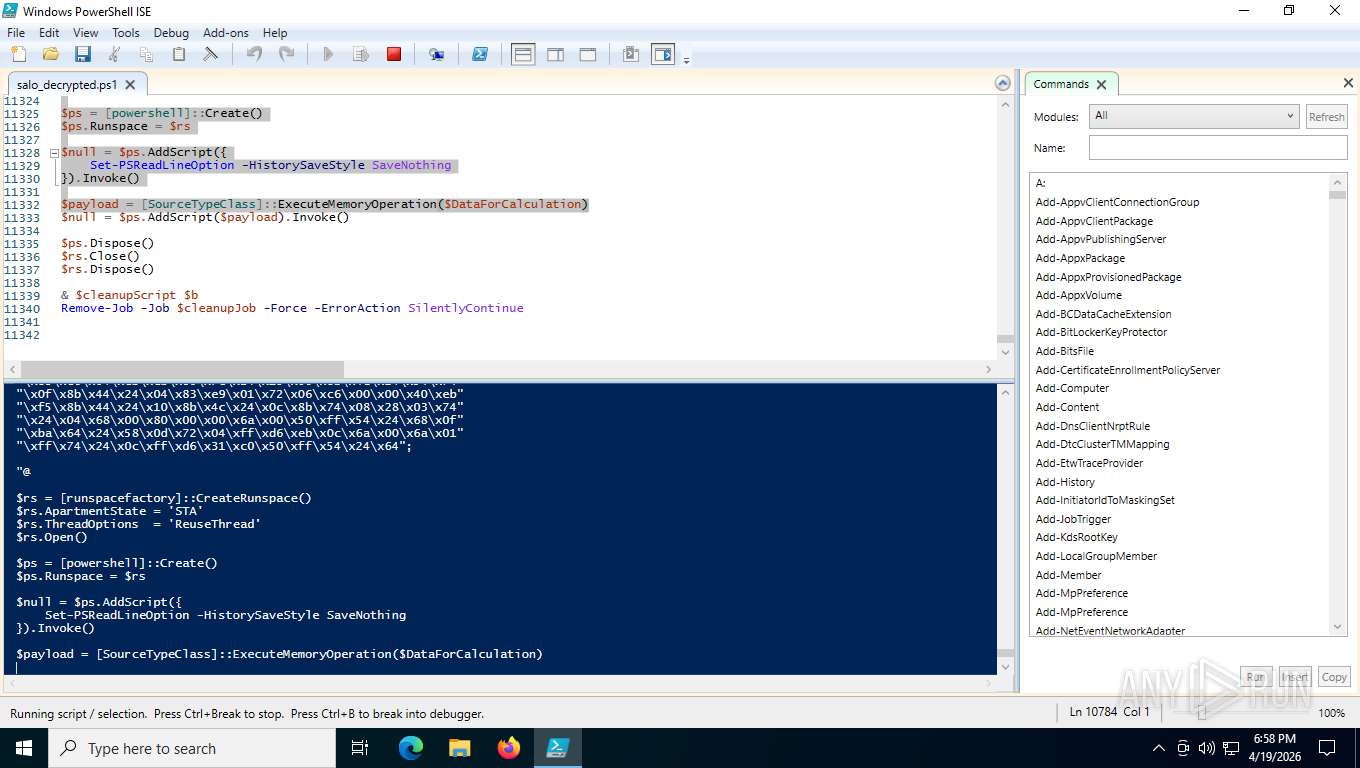Show script pane on the right layout icon
The width and height of the screenshot is (1360, 768).
coord(555,54)
